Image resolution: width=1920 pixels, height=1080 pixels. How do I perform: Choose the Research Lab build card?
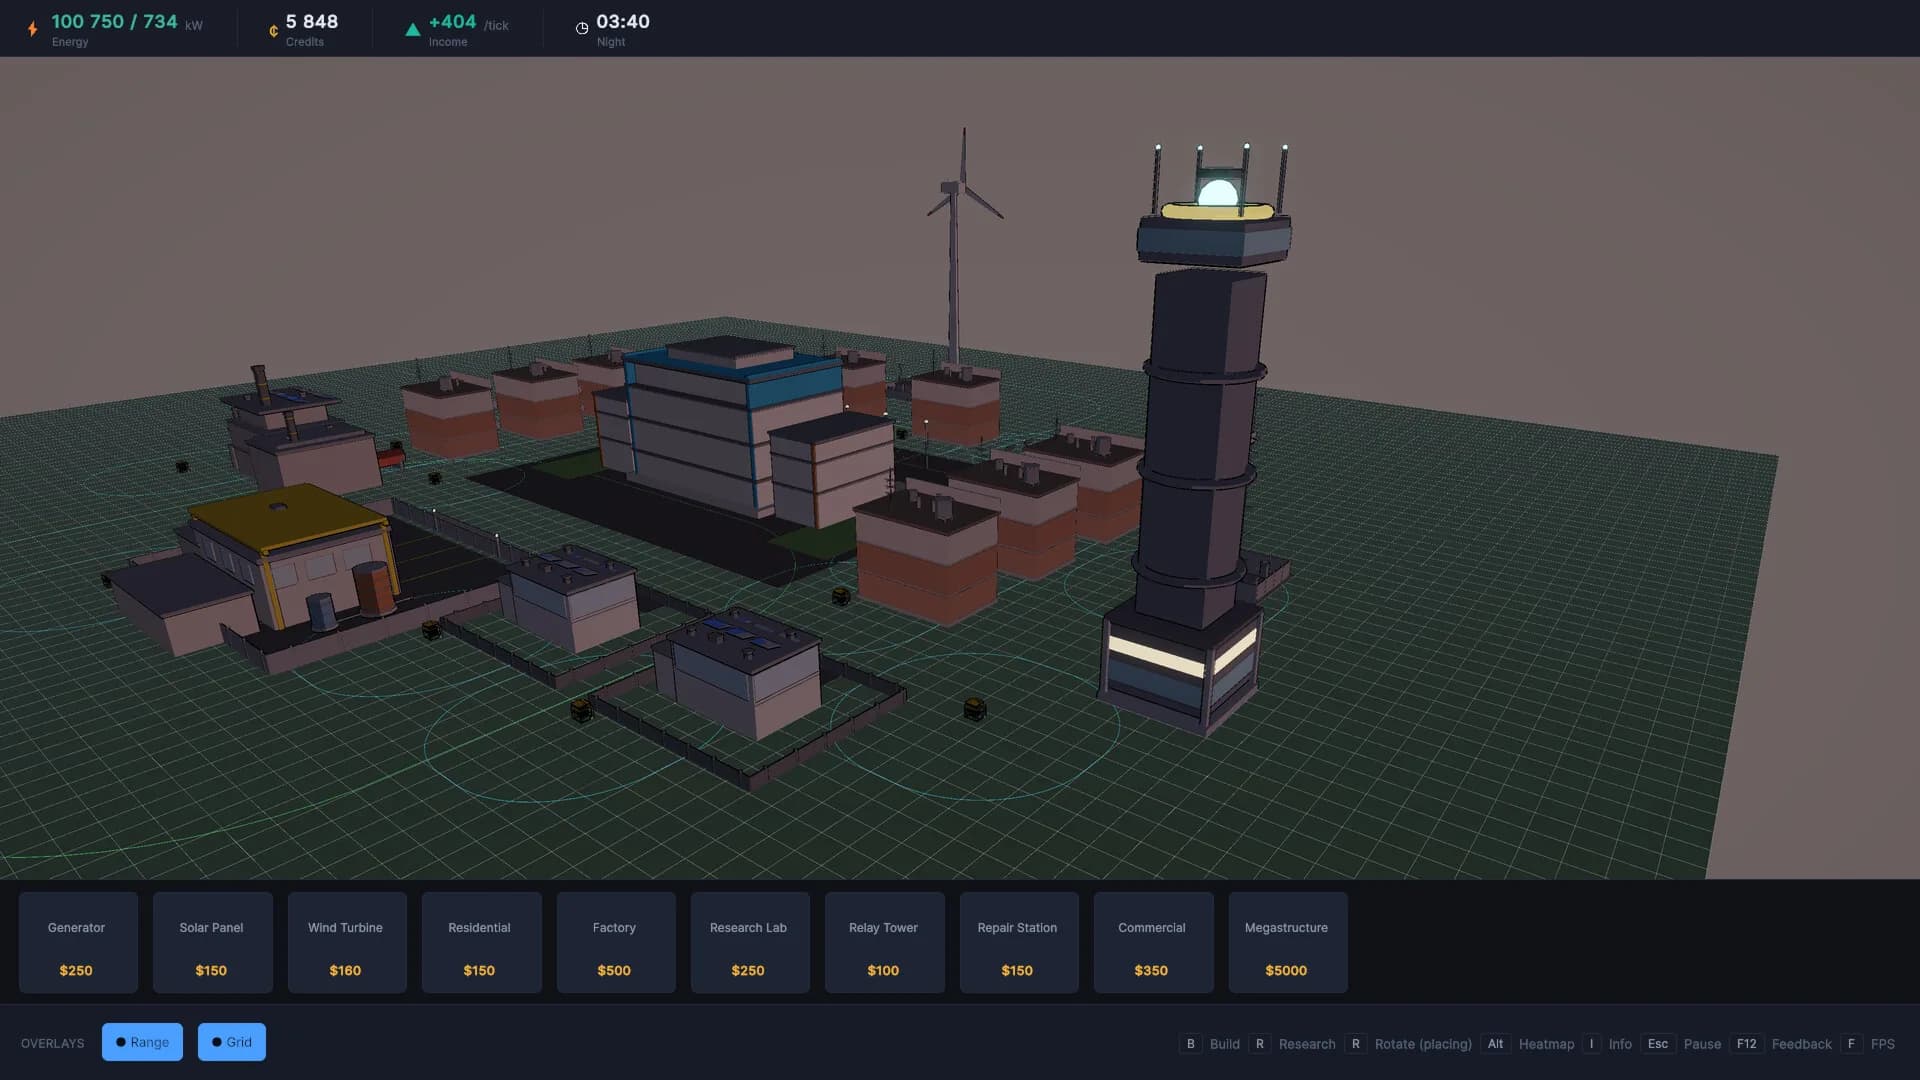coord(750,942)
